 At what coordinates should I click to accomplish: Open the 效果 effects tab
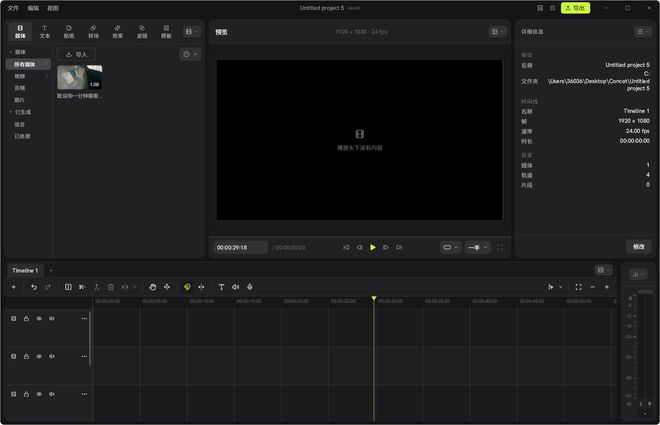[118, 32]
